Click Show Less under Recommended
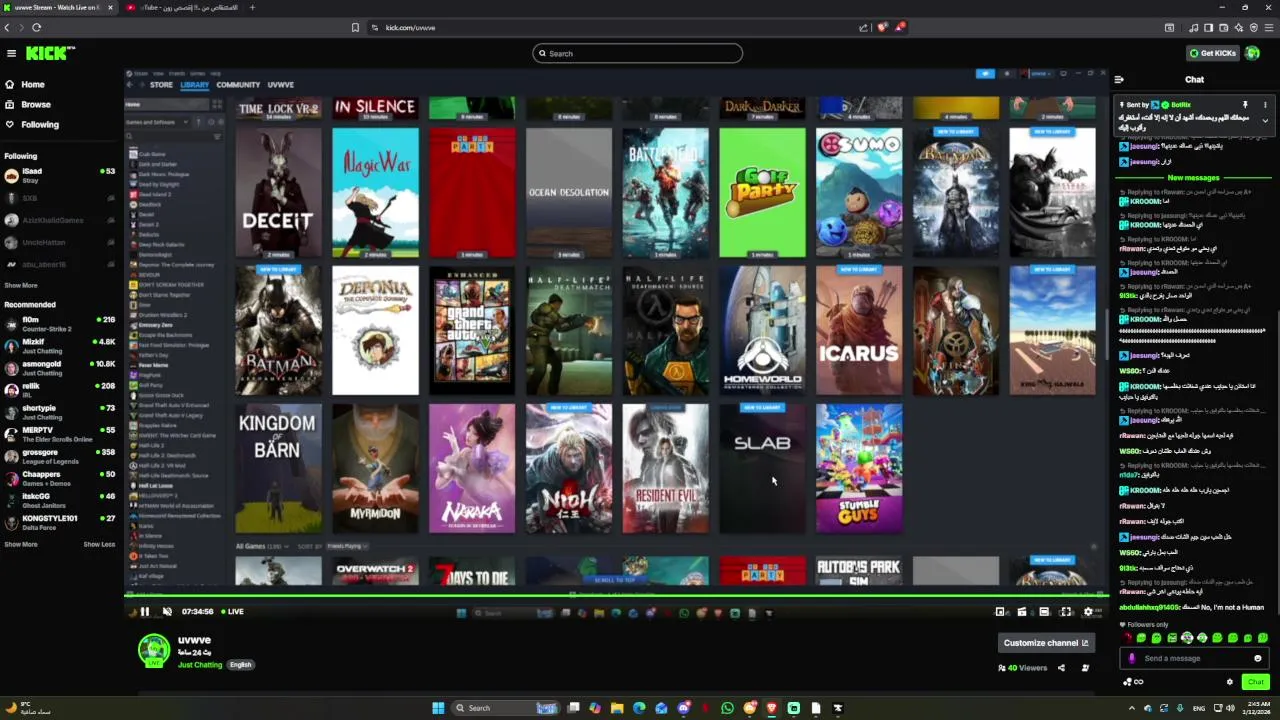Image resolution: width=1280 pixels, height=720 pixels. (99, 544)
